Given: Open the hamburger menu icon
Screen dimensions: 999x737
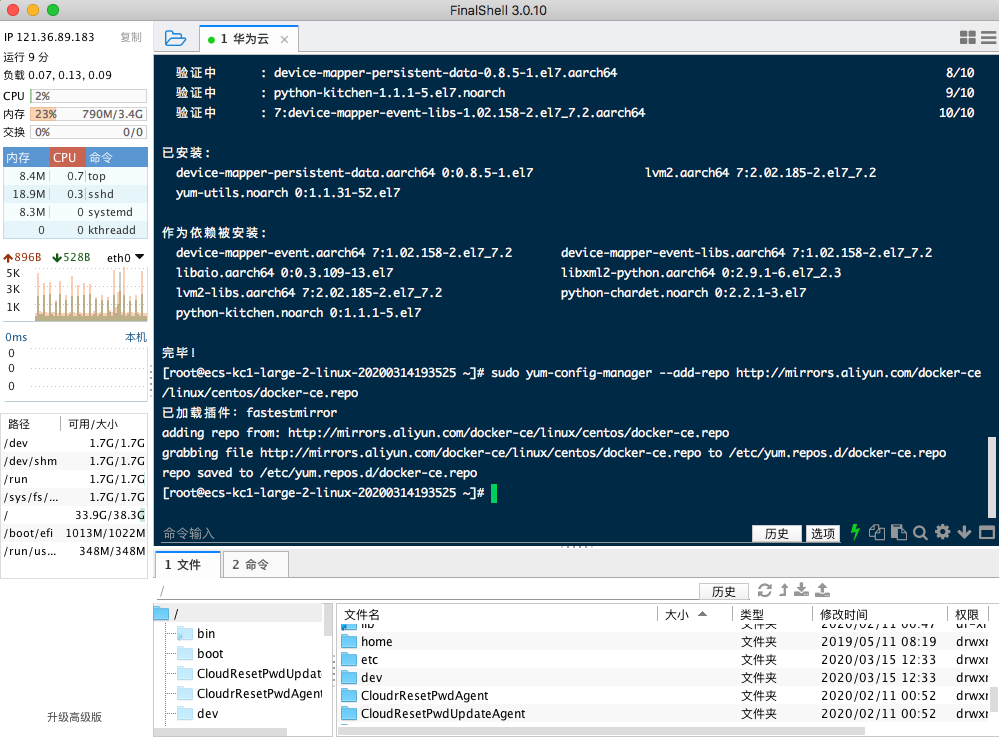Looking at the screenshot, I should (988, 38).
